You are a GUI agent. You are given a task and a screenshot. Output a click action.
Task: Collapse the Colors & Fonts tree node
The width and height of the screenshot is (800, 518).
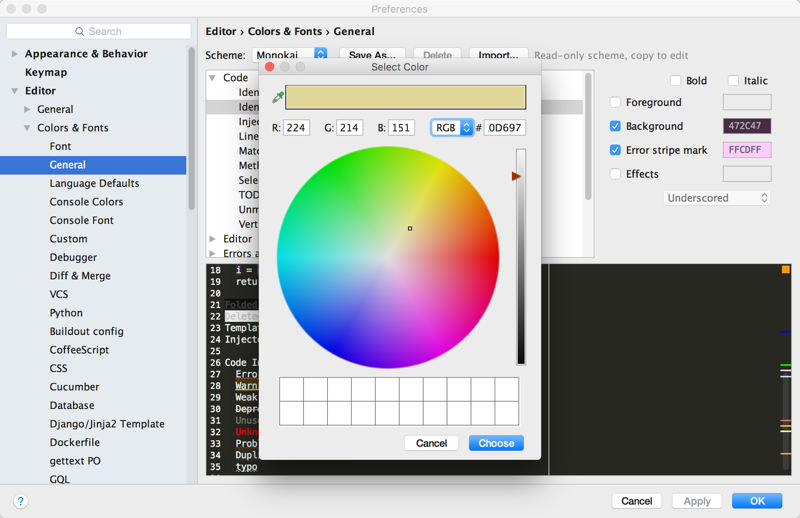click(x=27, y=128)
